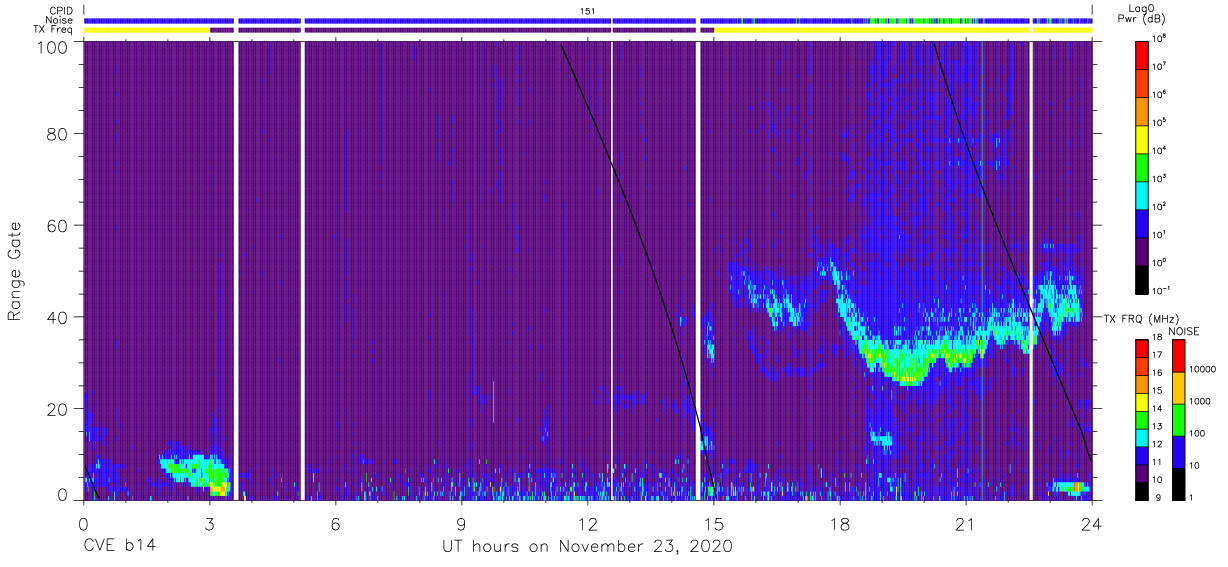Click the '60' range gate tick label

coord(58,226)
